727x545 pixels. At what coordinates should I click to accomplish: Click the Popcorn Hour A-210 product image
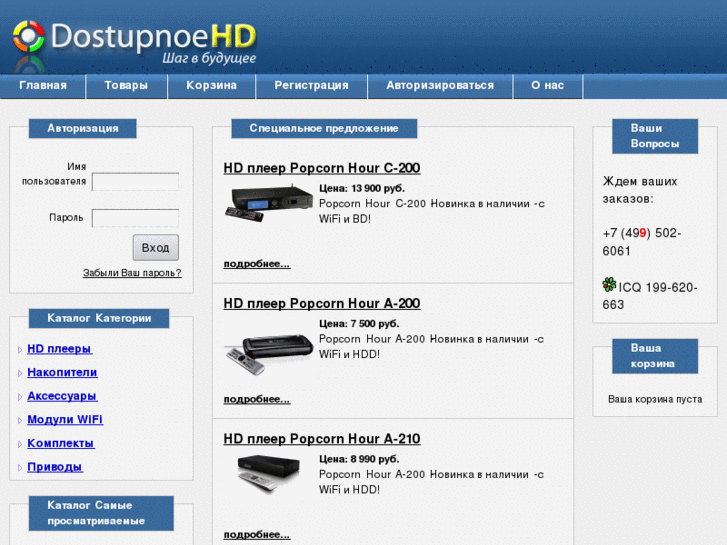[x=268, y=474]
